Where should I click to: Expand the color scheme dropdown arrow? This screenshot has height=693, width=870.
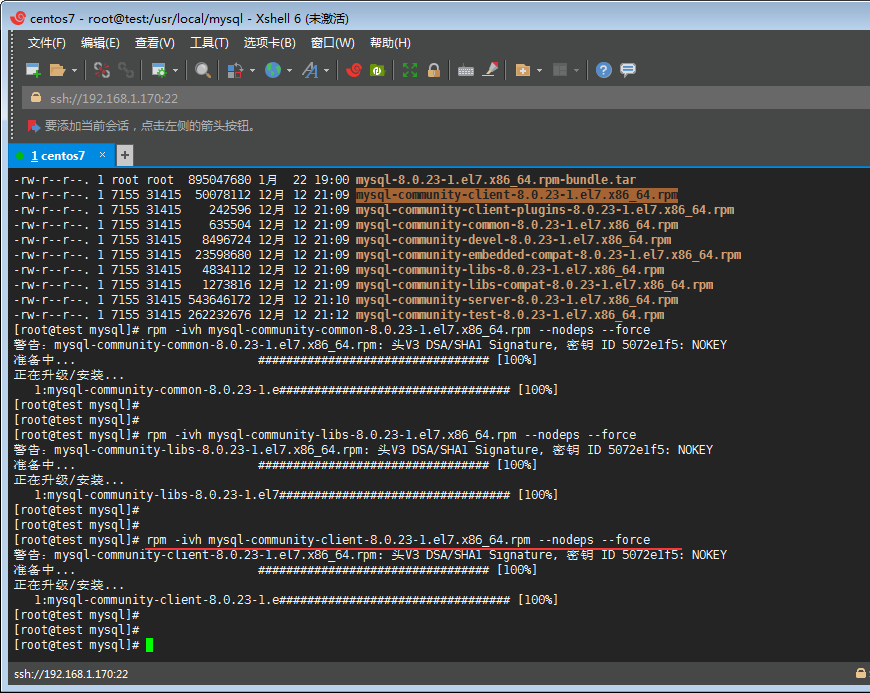252,71
